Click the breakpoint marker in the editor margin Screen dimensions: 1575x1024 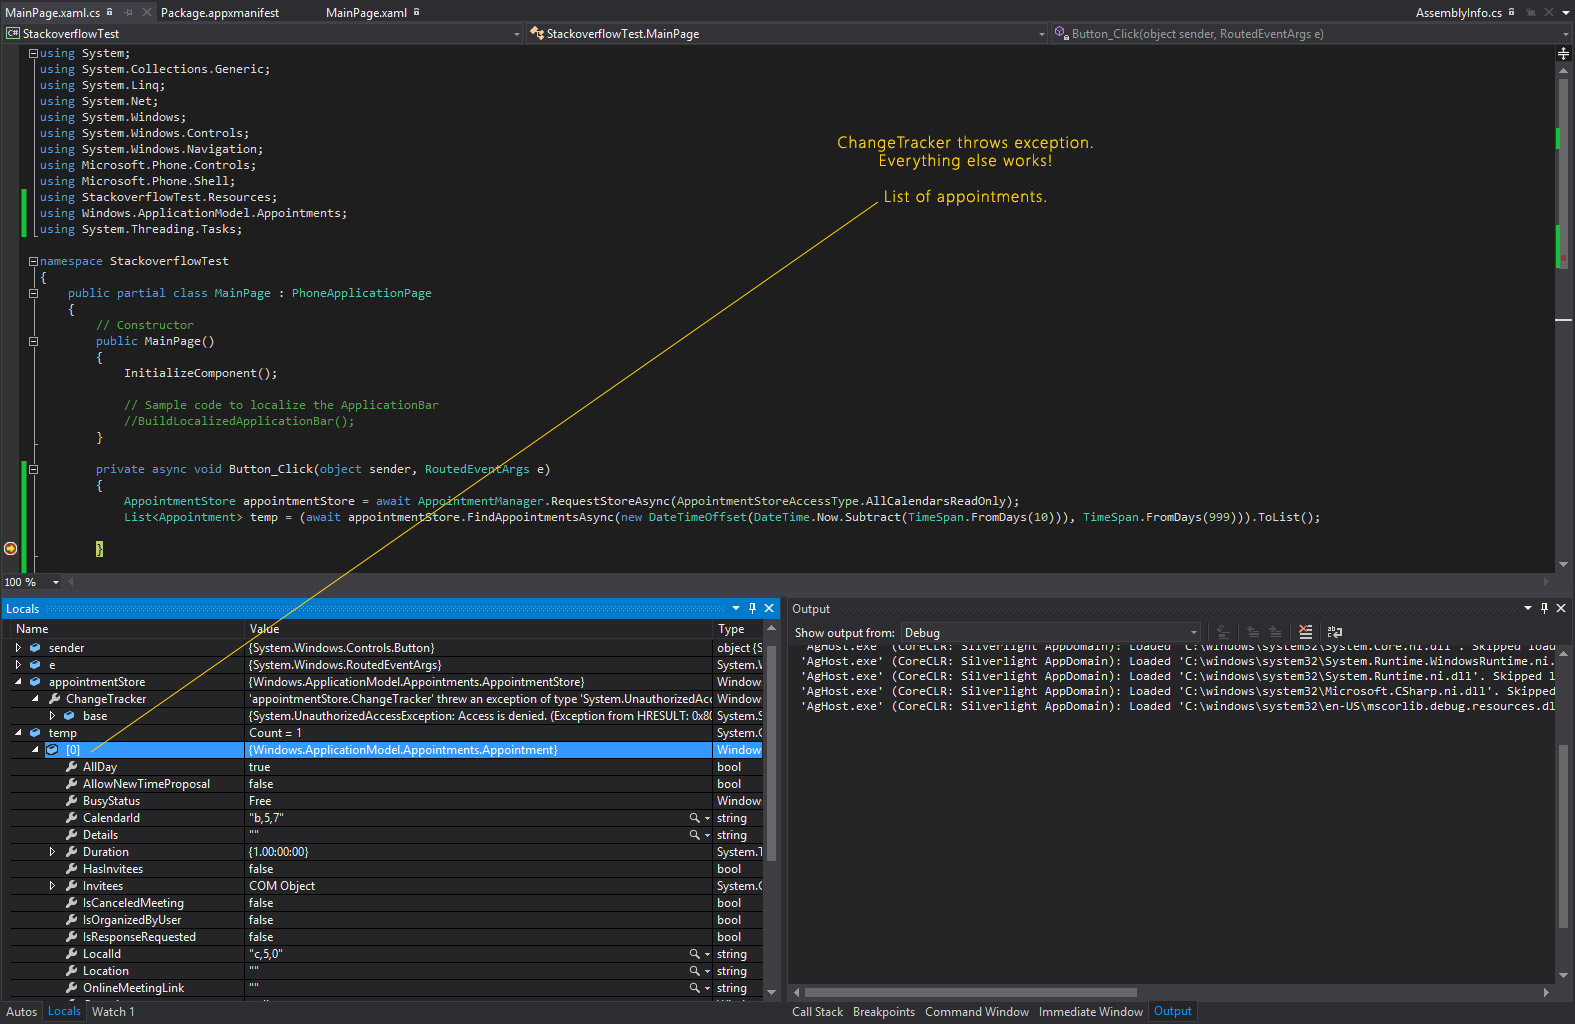(x=11, y=548)
